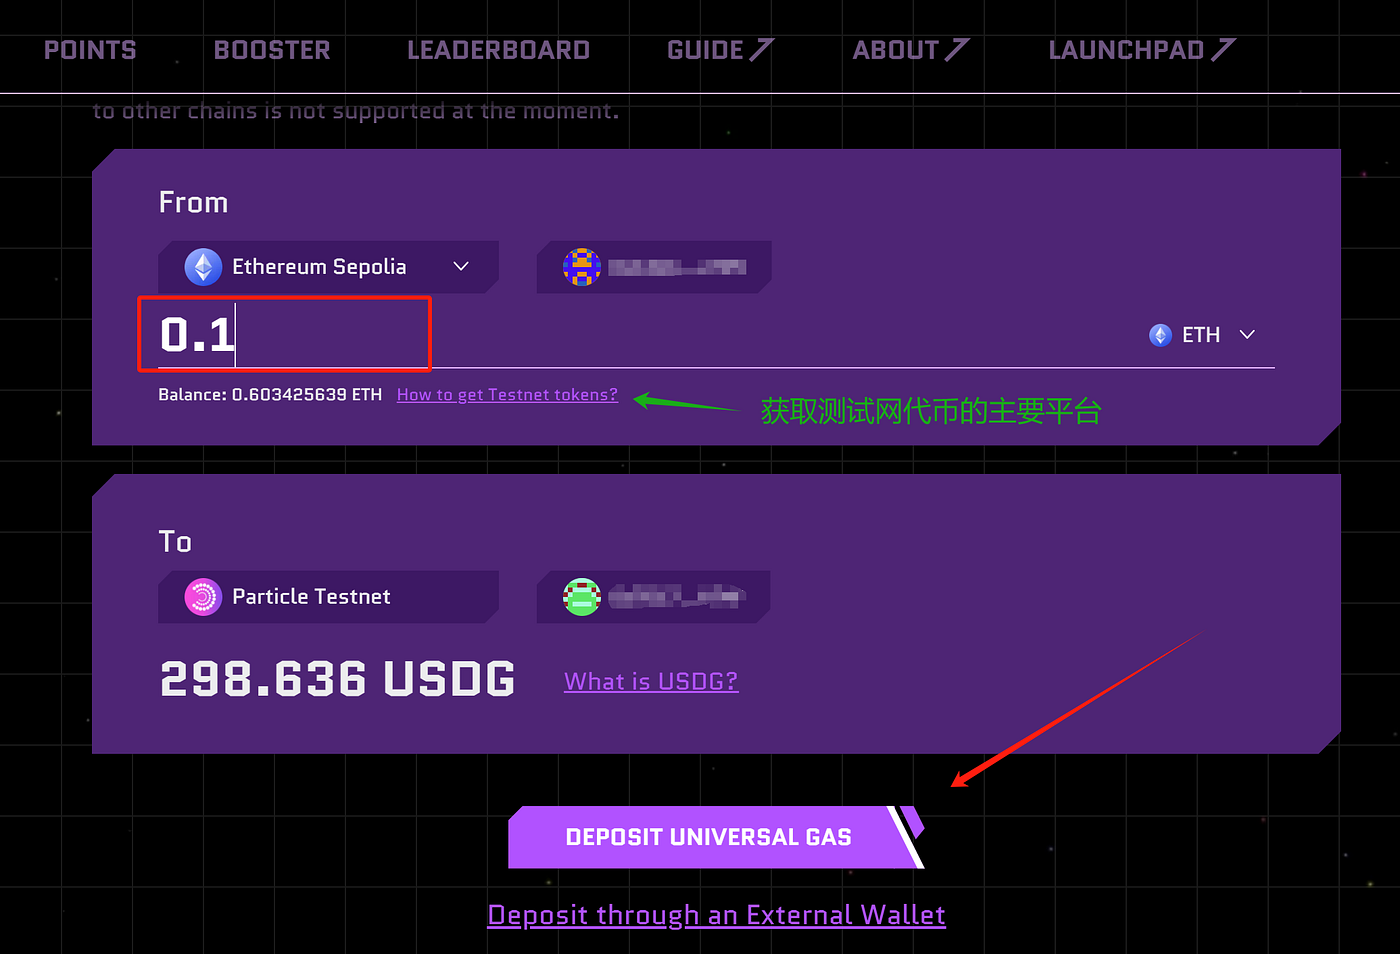Click the Balance 0.603425639 ETH text

pos(270,395)
